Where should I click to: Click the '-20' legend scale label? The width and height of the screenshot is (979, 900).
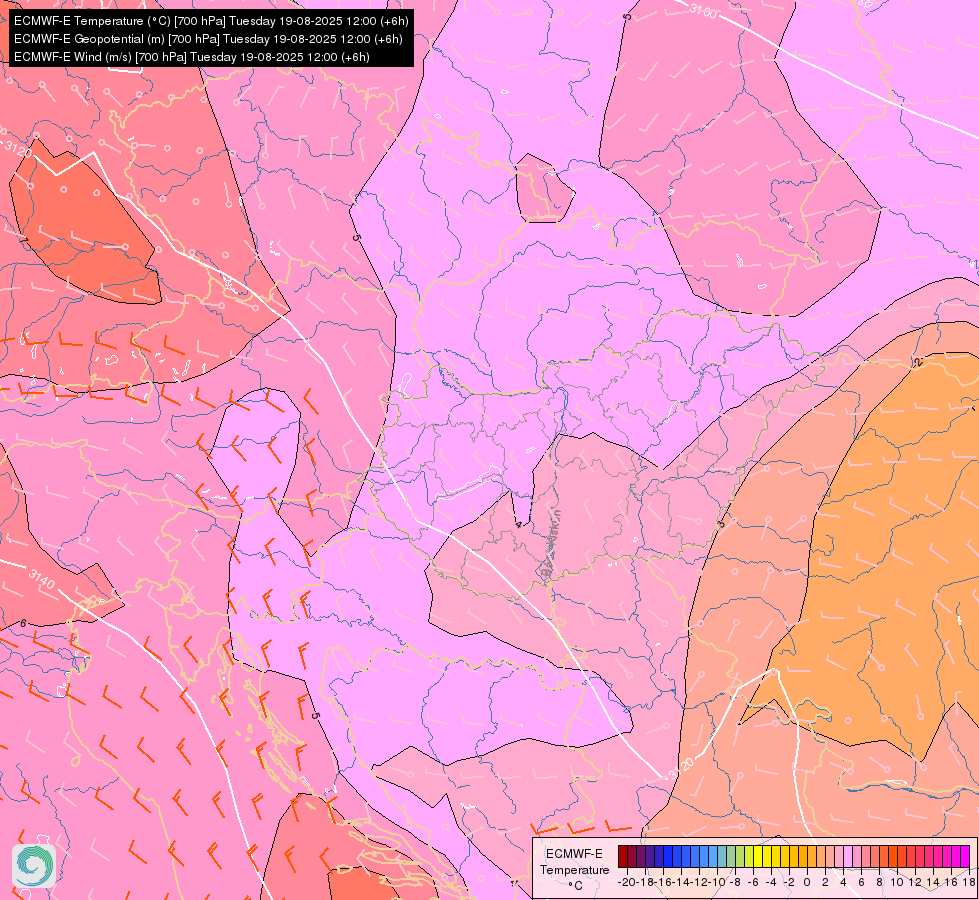[x=626, y=882]
